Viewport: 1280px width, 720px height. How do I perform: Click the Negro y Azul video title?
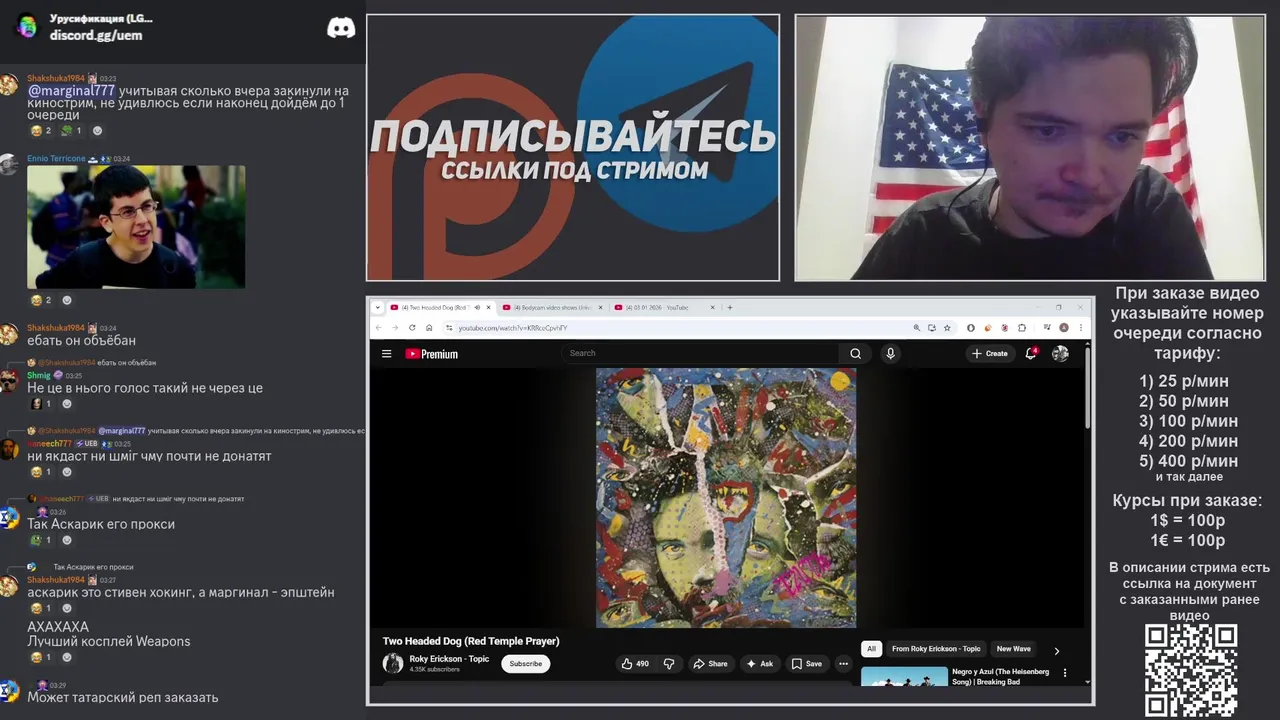[1000, 676]
